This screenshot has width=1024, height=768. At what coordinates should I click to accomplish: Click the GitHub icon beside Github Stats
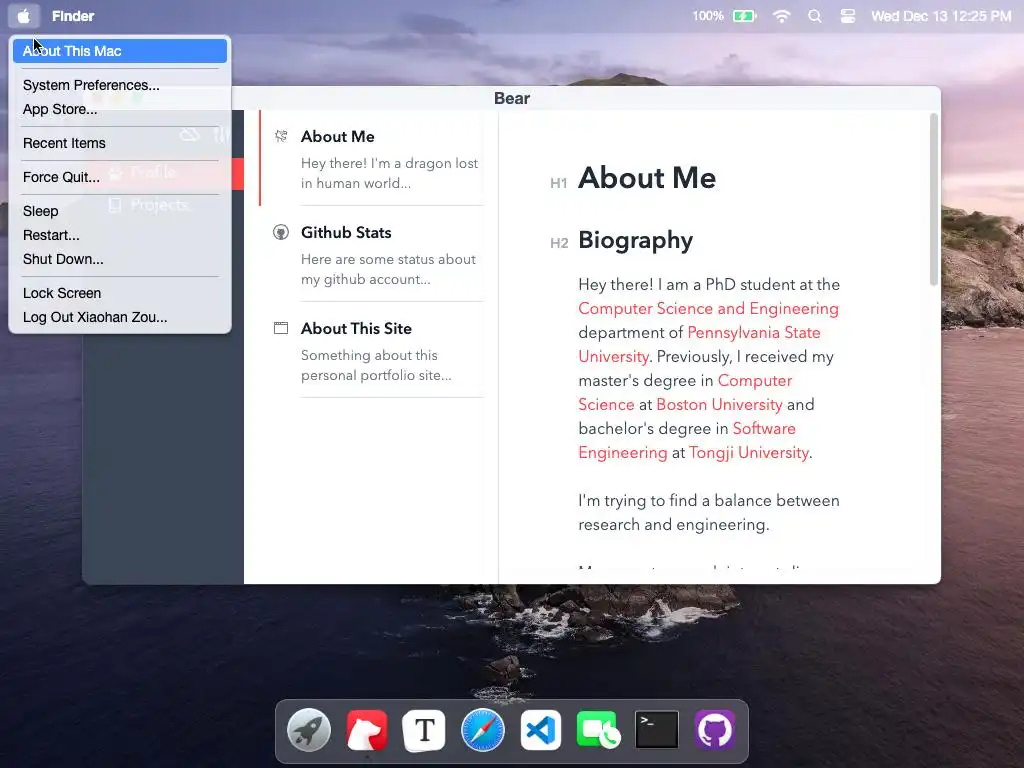(281, 232)
